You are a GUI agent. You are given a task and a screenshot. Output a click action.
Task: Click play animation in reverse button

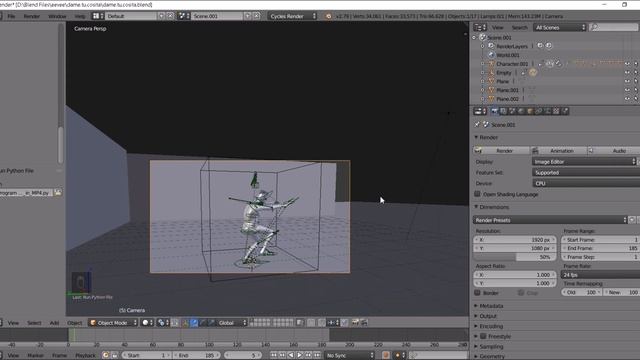pyautogui.click(x=291, y=356)
